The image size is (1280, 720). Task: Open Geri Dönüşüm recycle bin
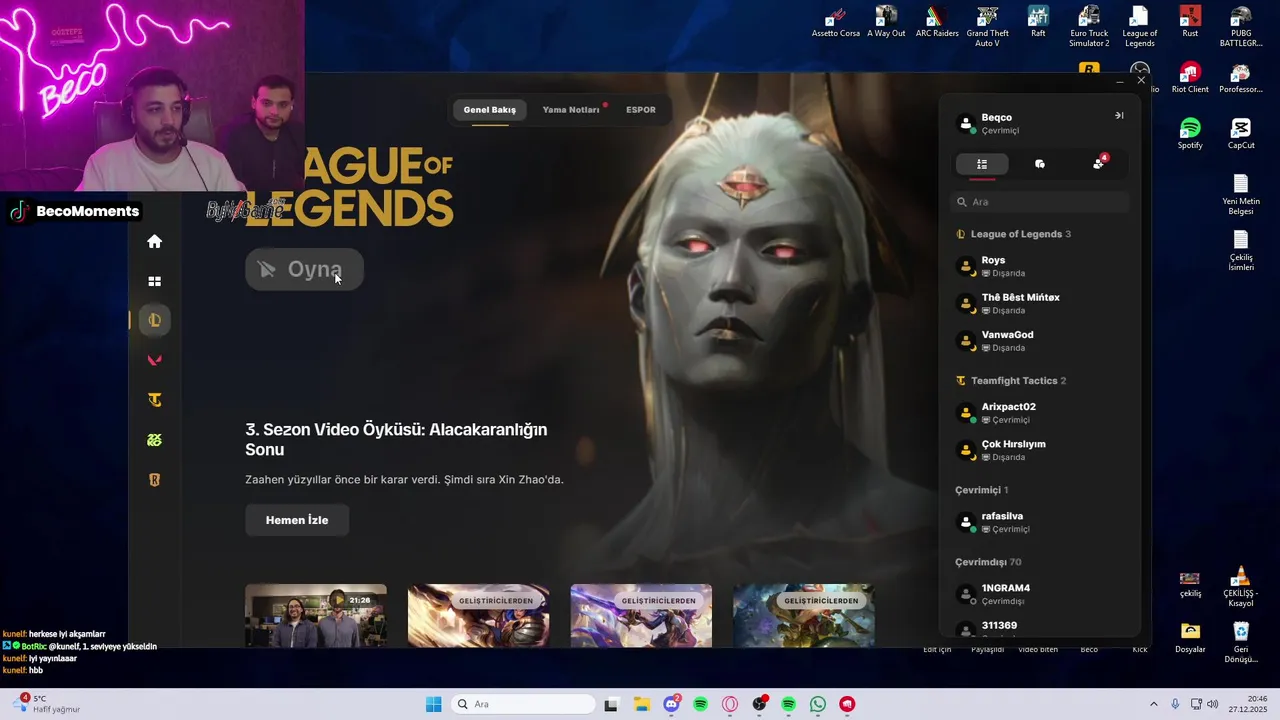[x=1240, y=643]
